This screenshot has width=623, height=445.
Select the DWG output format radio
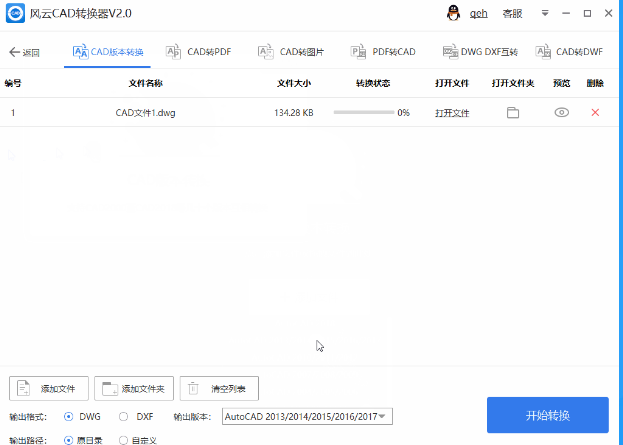point(69,416)
